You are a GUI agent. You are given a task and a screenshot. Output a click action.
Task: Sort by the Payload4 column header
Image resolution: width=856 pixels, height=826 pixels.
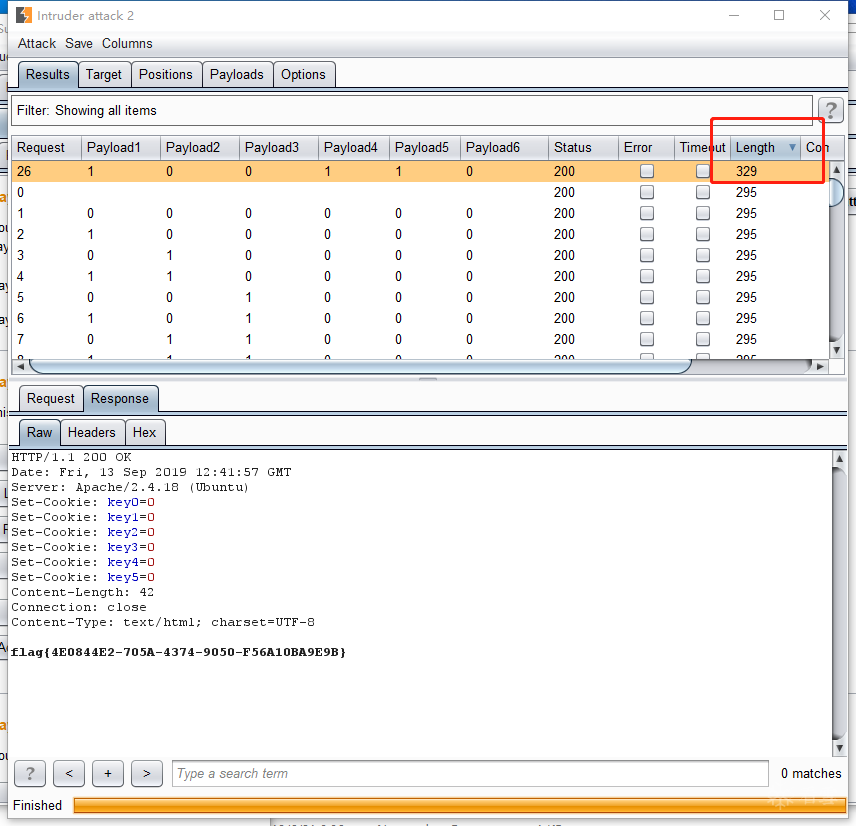tap(354, 147)
